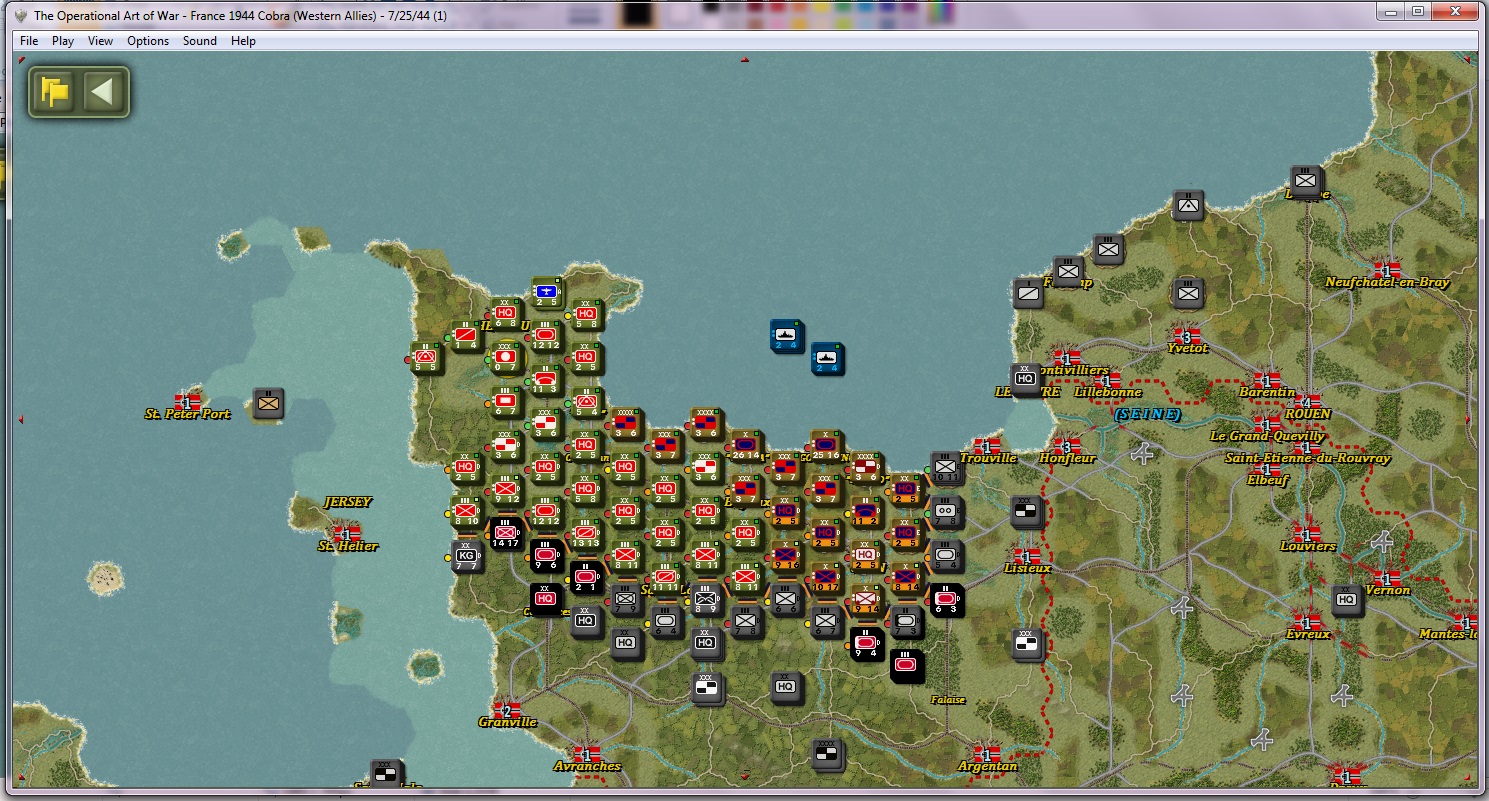1489x801 pixels.
Task: Select the infantry counter beside St. Peter Port
Action: [268, 403]
